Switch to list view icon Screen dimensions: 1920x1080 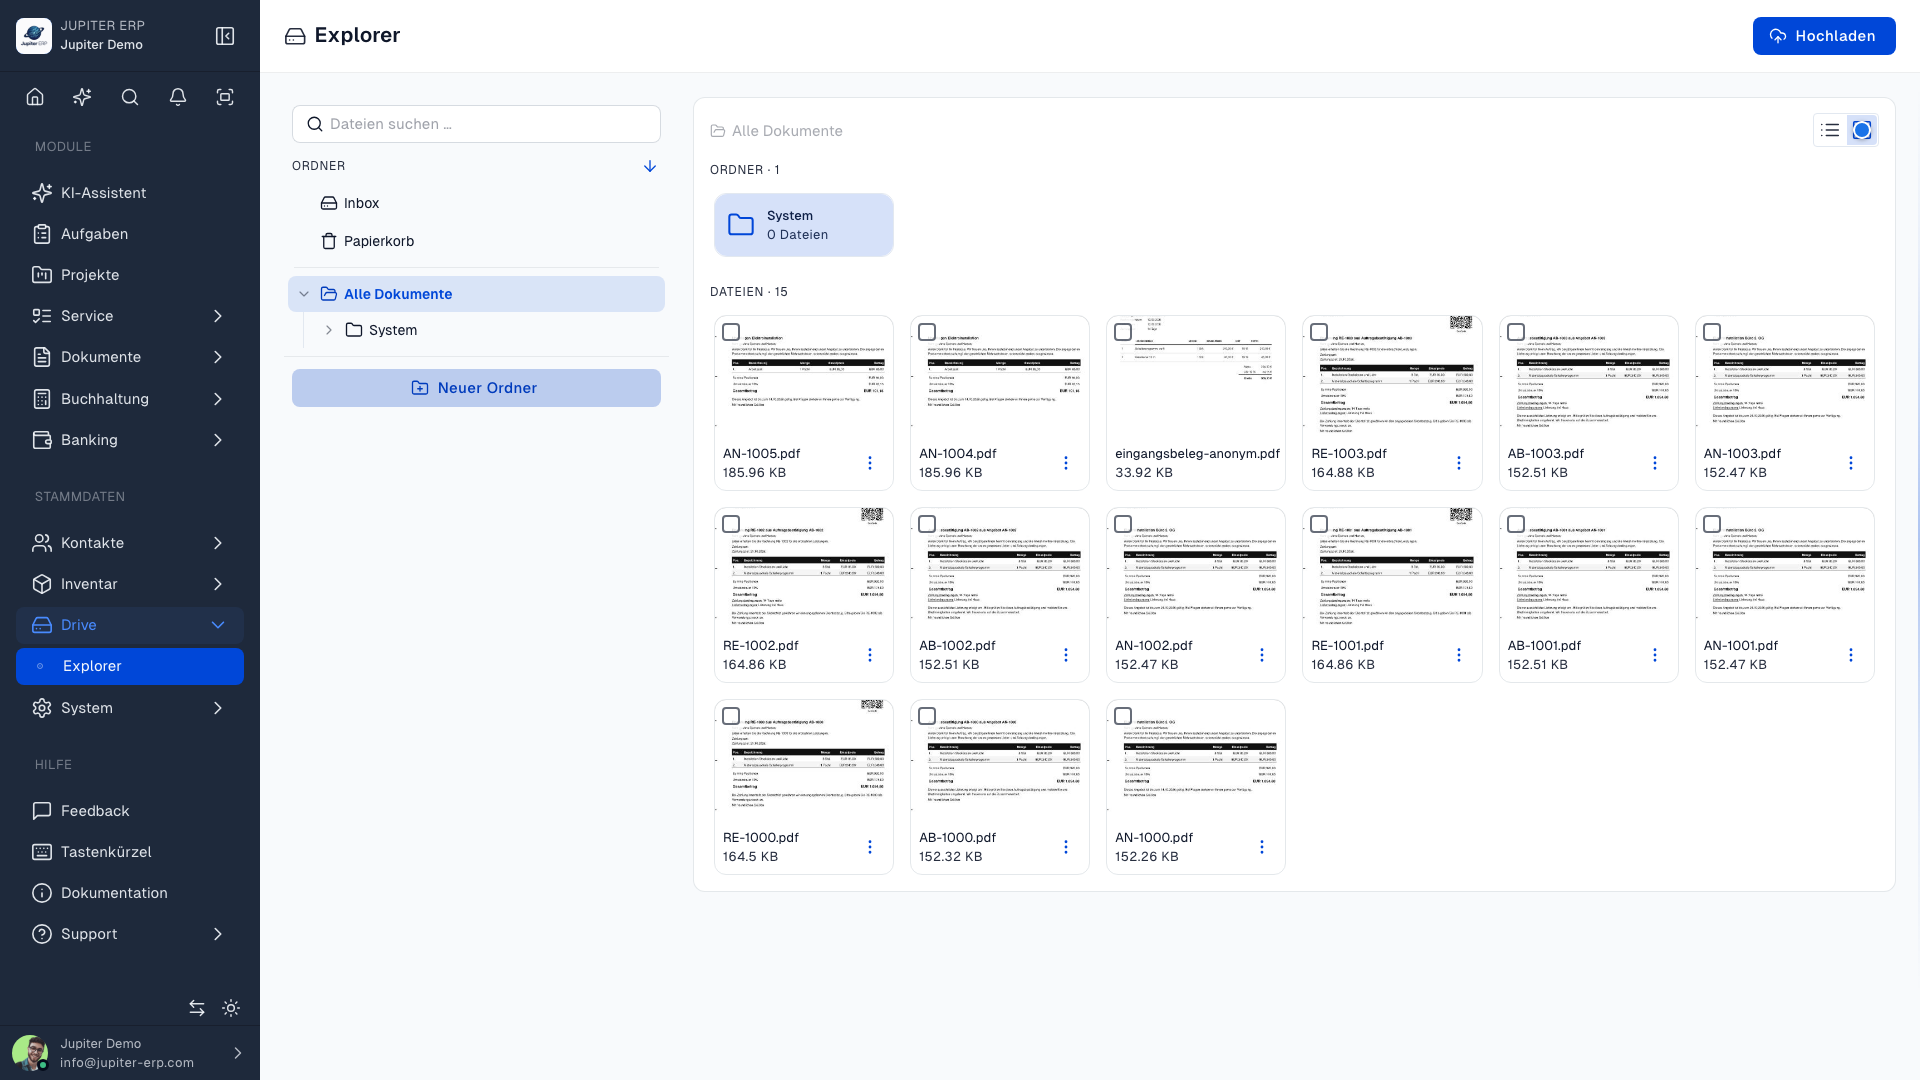tap(1830, 130)
